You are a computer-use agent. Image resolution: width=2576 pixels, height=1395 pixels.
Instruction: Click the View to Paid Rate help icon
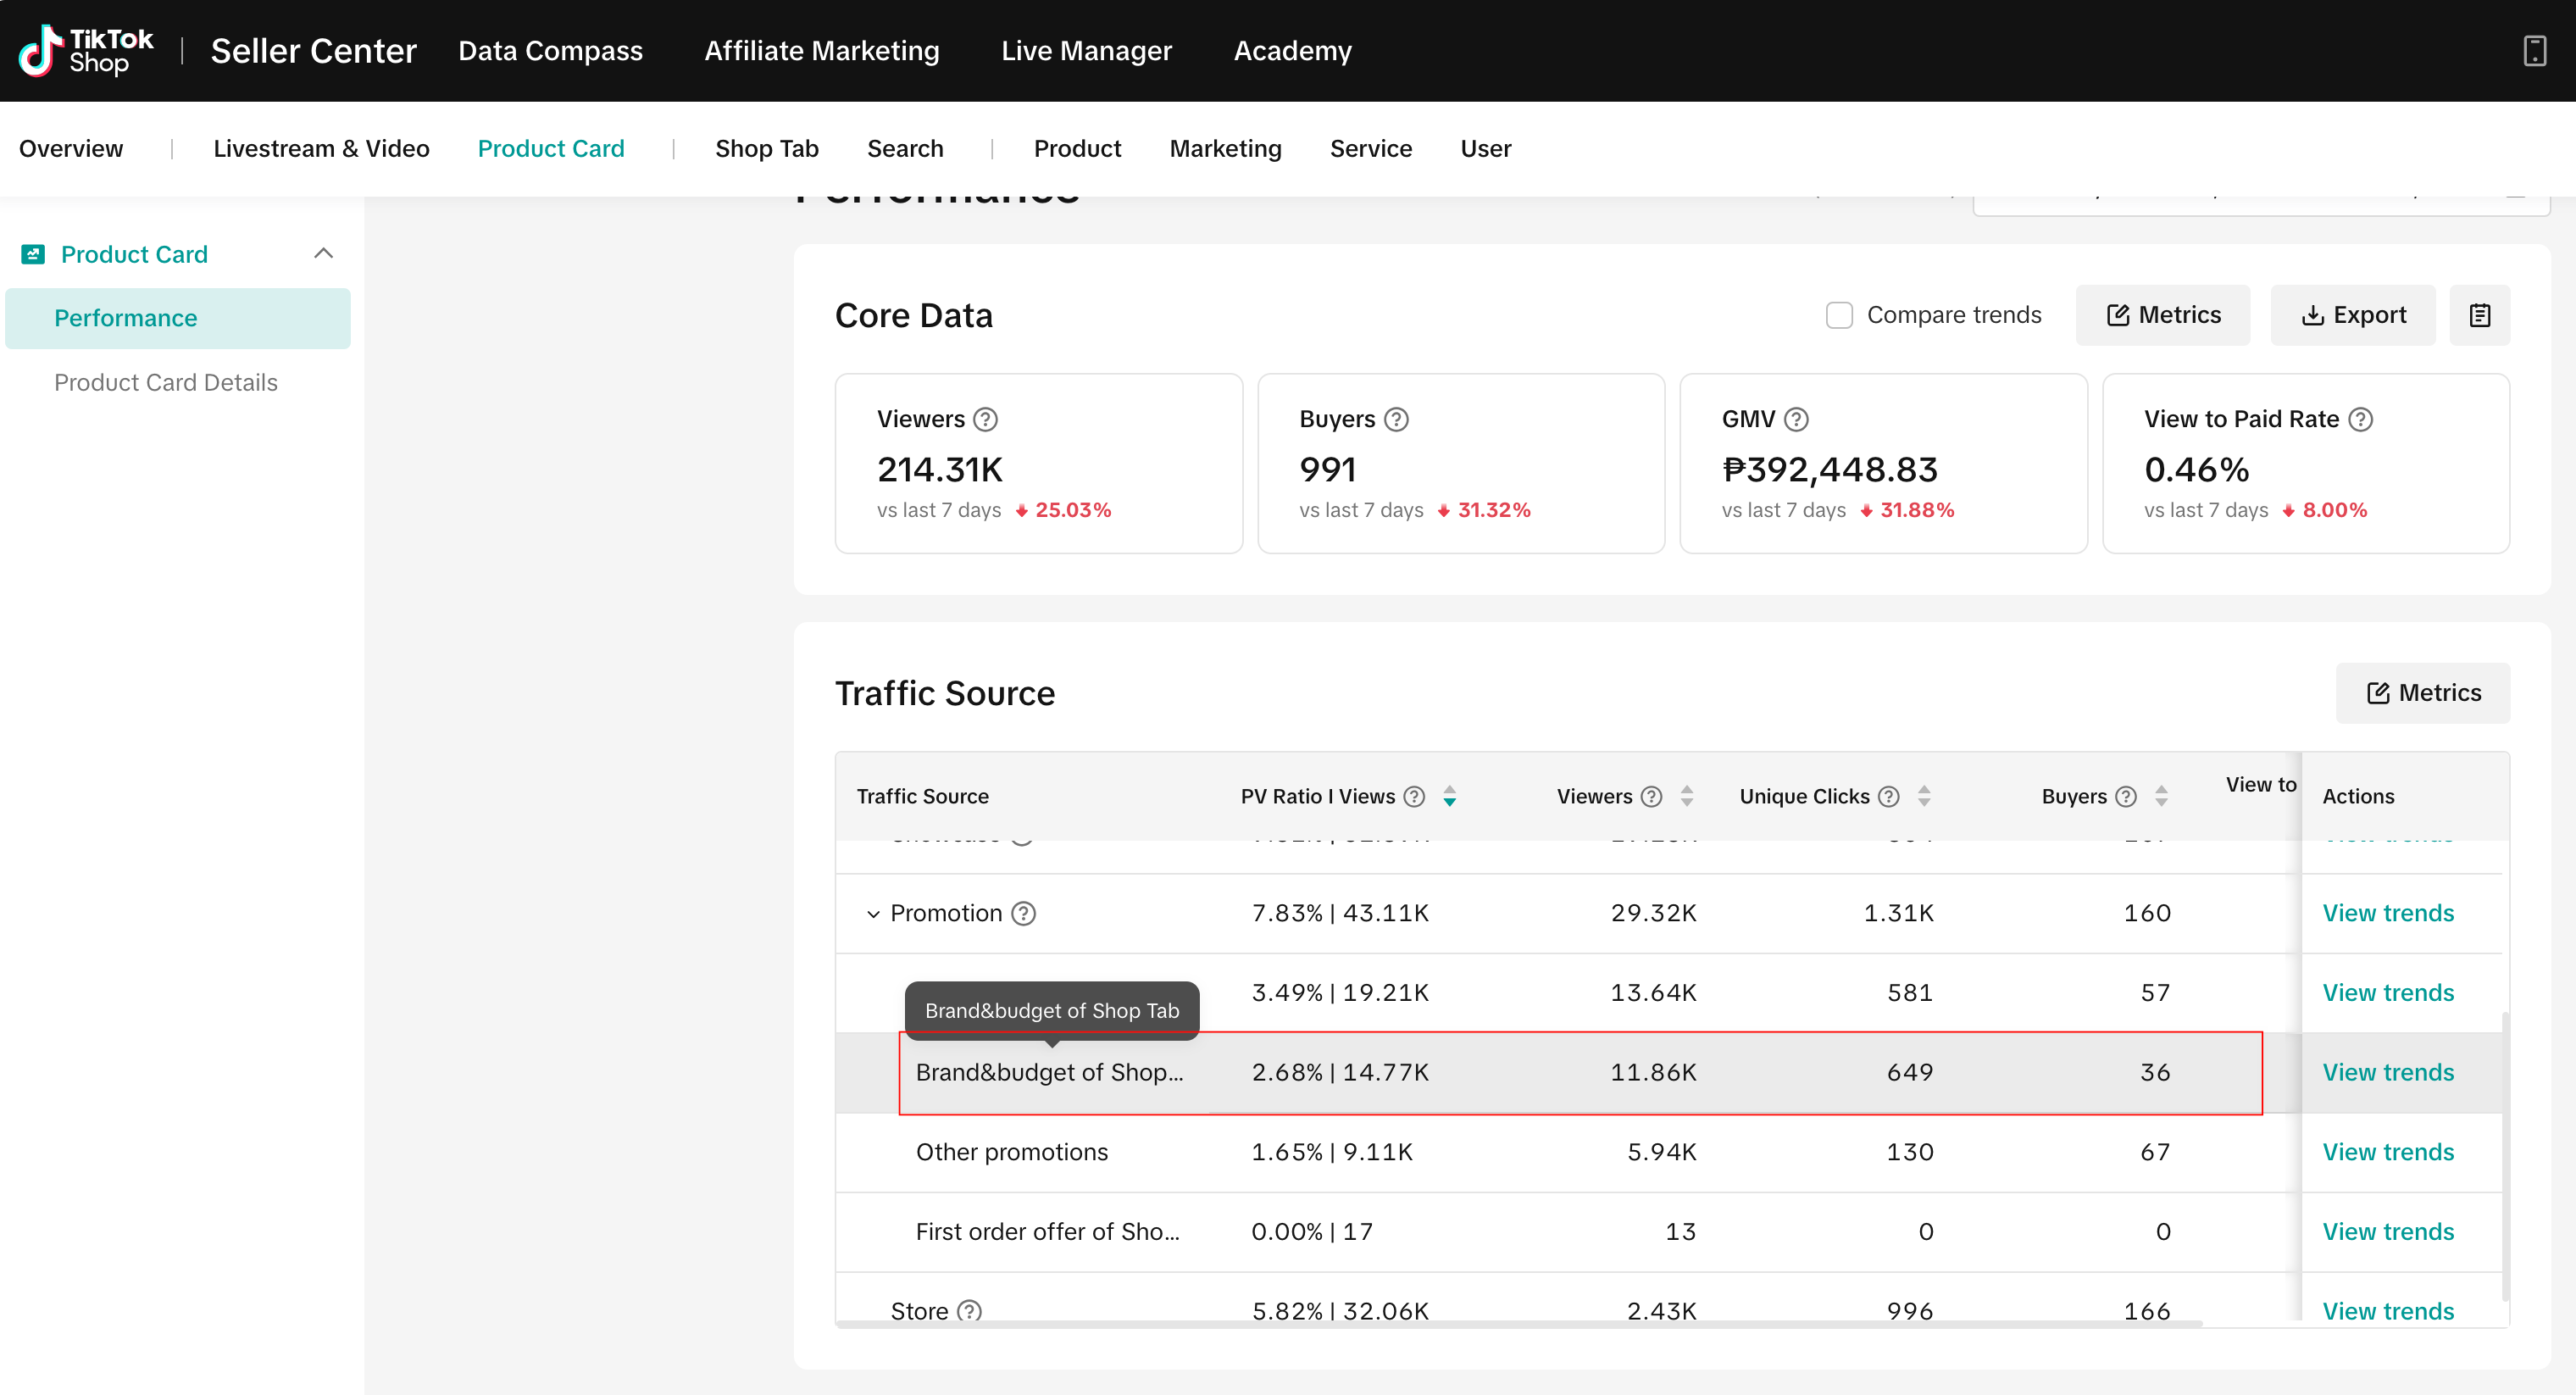point(2360,419)
